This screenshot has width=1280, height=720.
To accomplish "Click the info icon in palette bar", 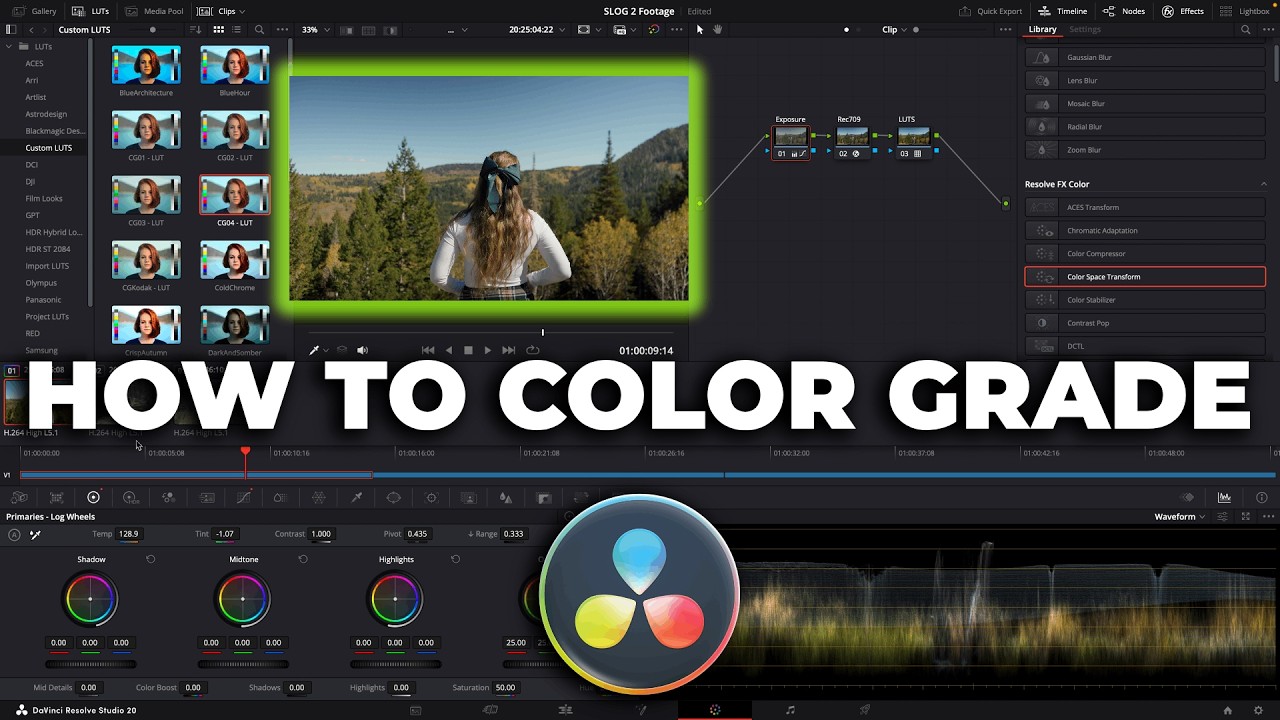I will [x=1261, y=497].
